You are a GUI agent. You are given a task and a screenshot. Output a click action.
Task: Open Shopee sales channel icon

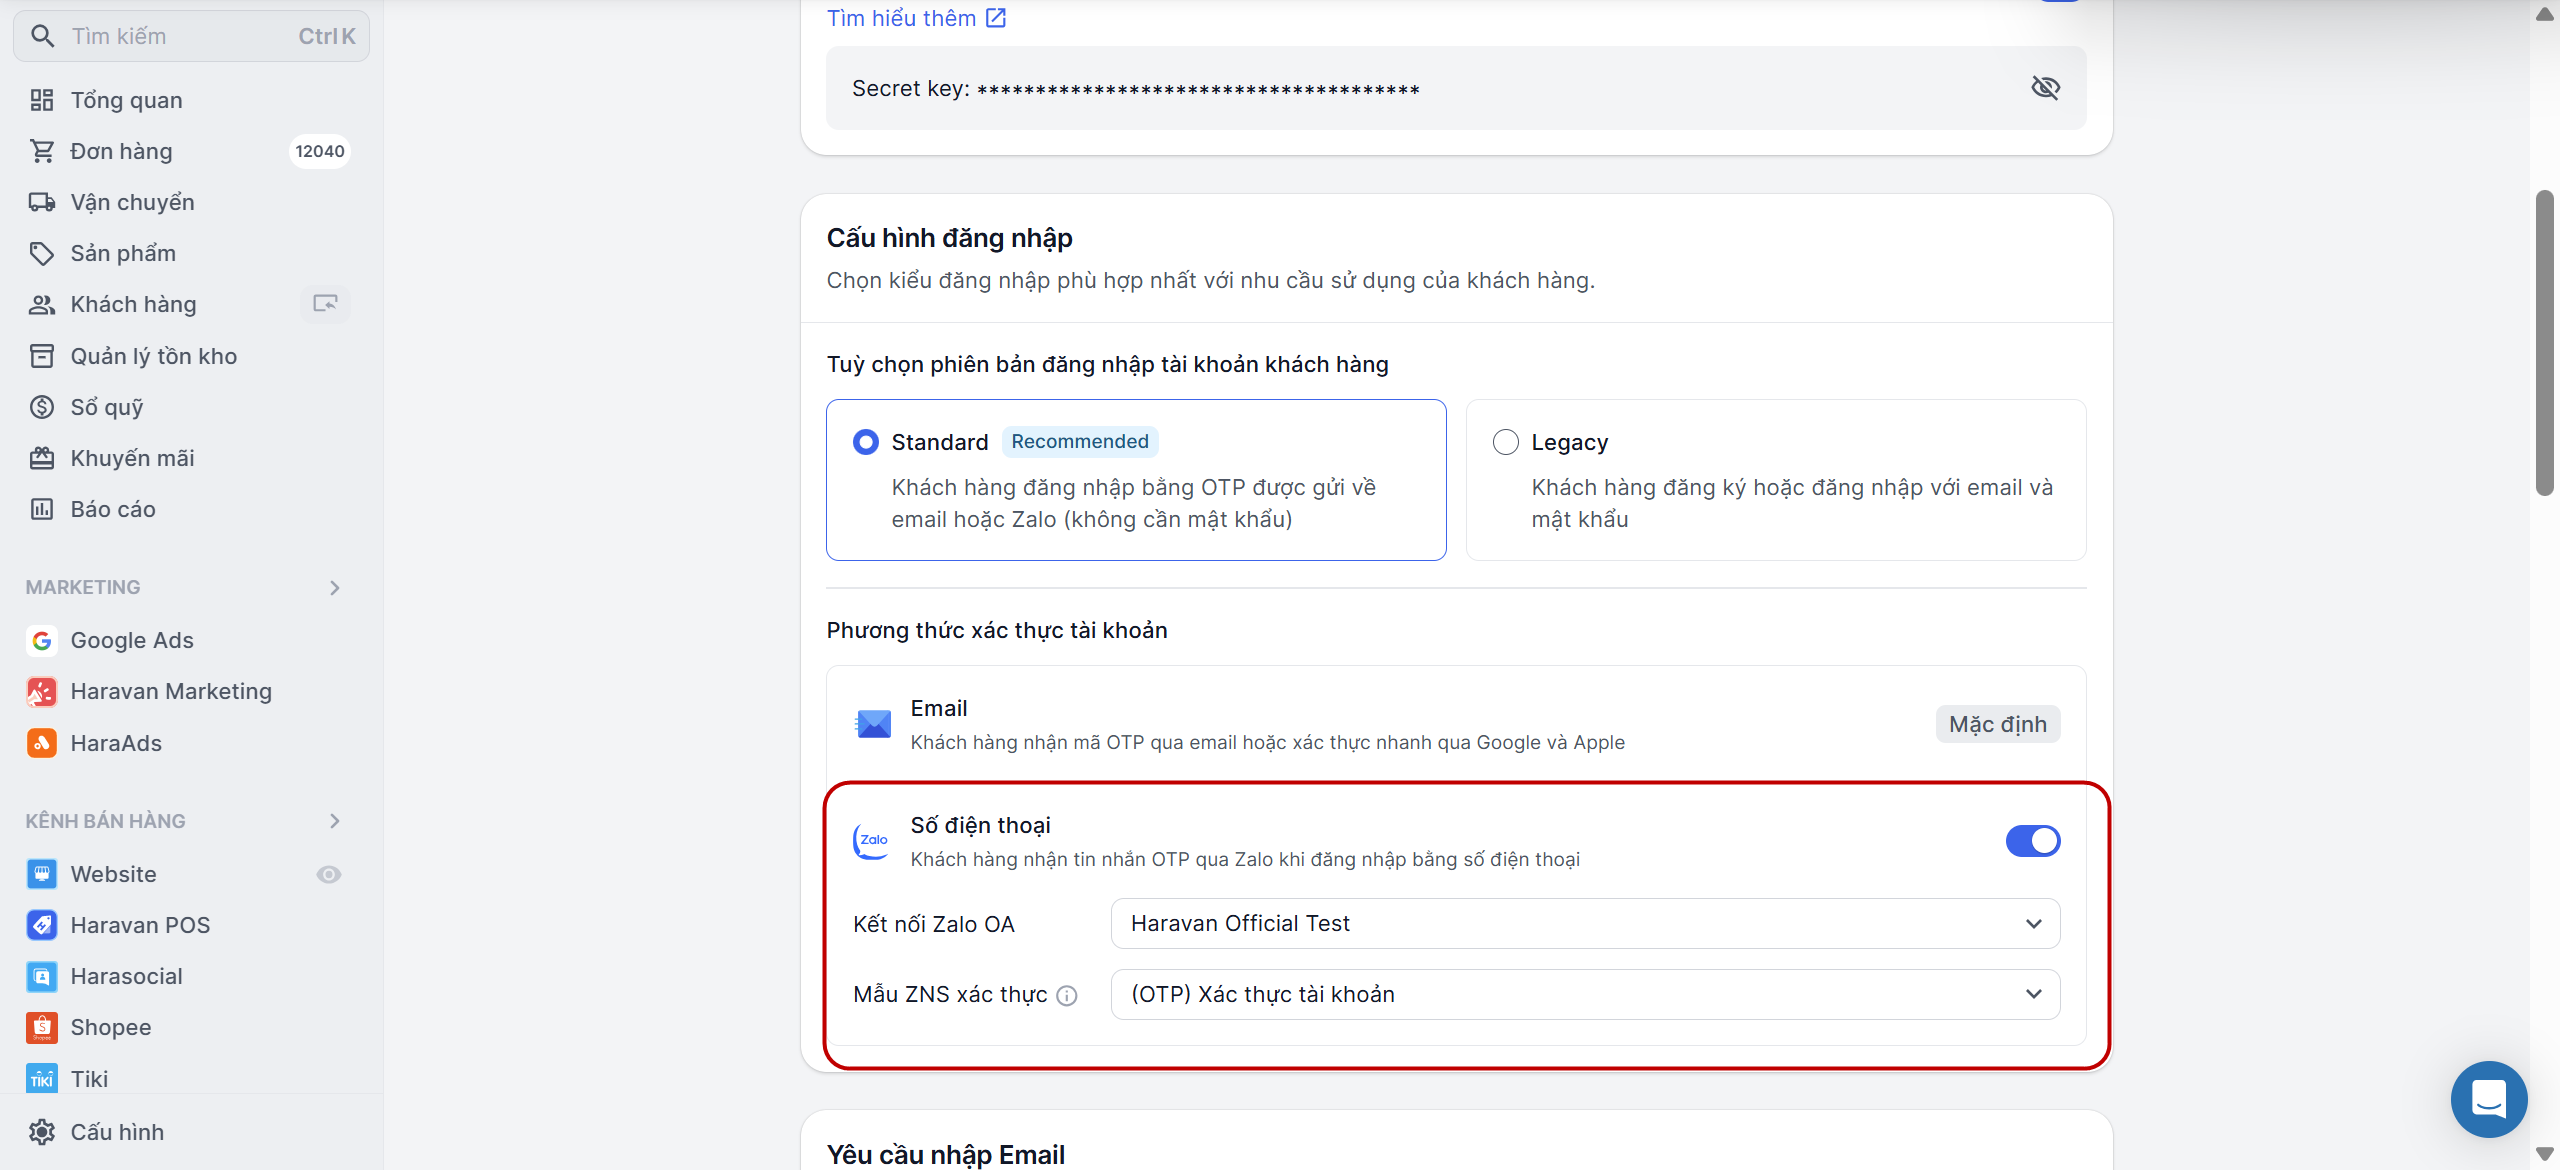coord(42,1027)
